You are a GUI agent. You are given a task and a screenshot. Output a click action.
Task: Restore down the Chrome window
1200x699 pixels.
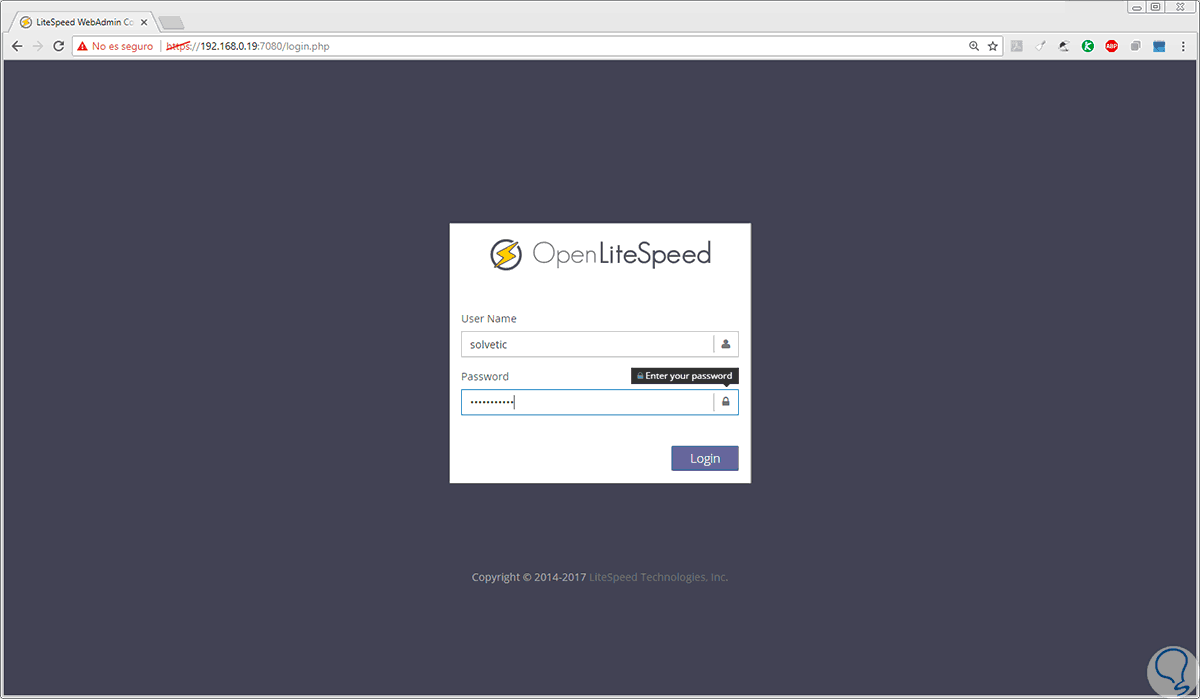coord(1155,7)
